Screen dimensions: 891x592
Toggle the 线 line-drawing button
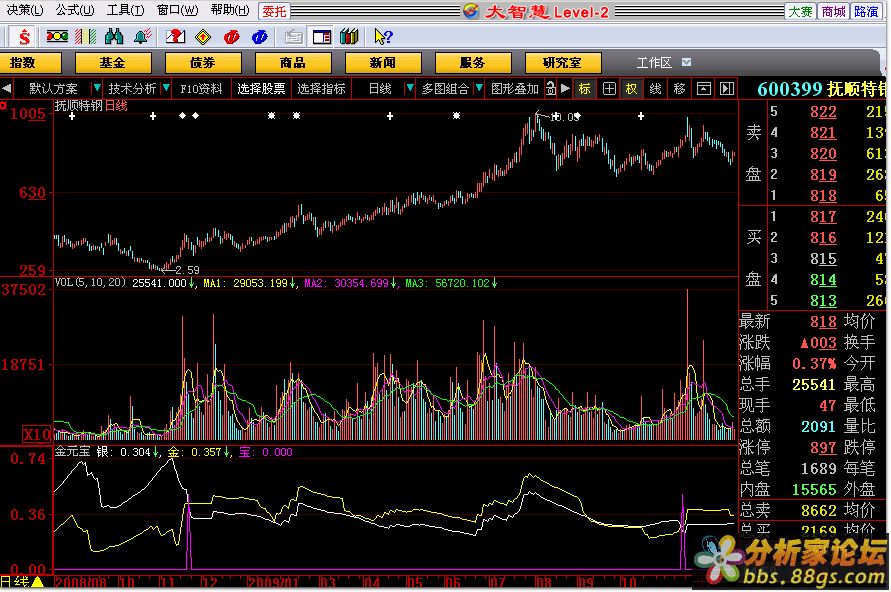click(656, 89)
